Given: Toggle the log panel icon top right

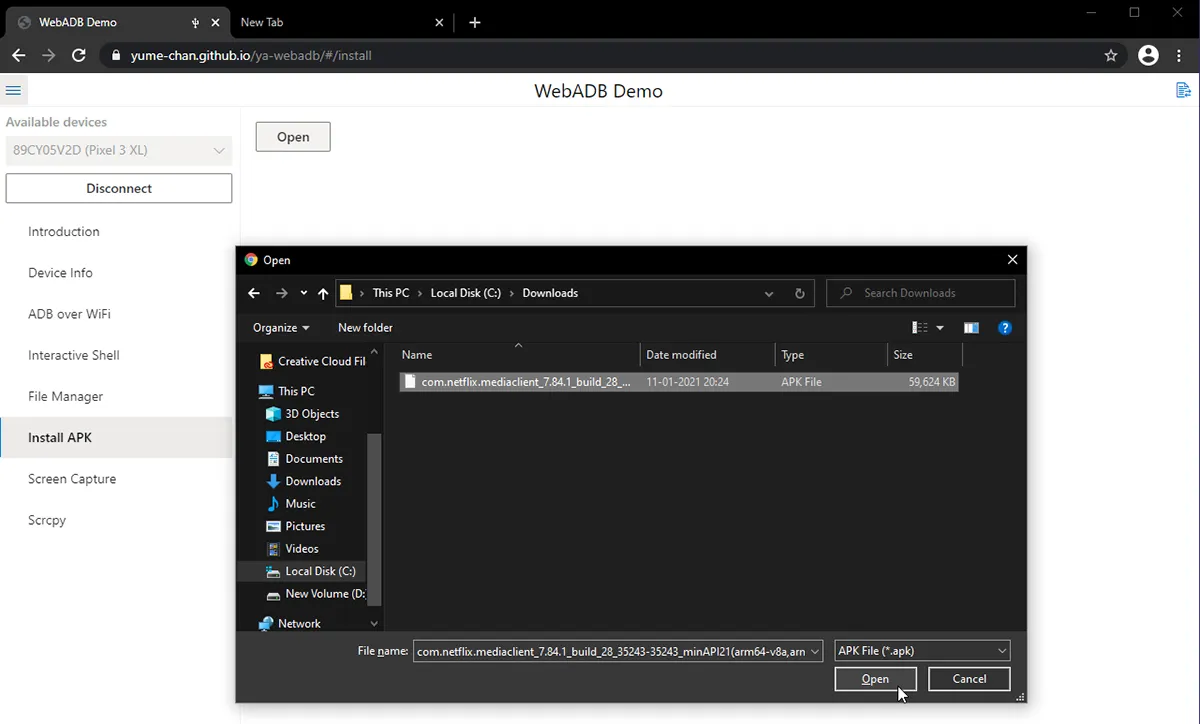Looking at the screenshot, I should coord(1183,90).
